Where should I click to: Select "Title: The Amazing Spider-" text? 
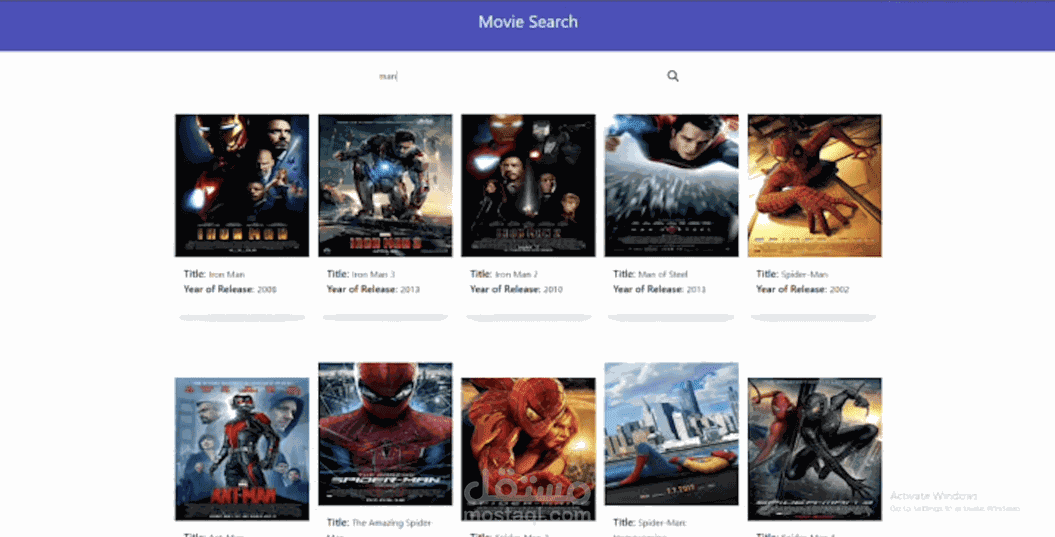379,522
